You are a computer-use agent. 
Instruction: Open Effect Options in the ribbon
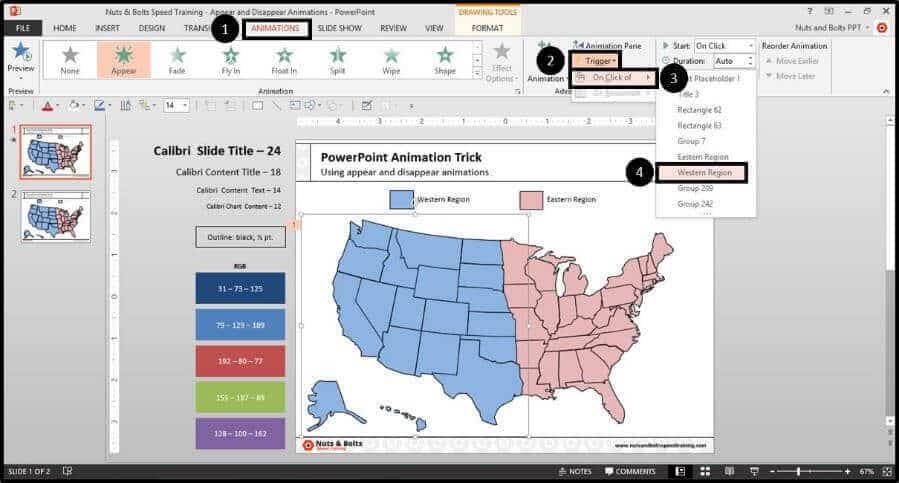pyautogui.click(x=501, y=62)
